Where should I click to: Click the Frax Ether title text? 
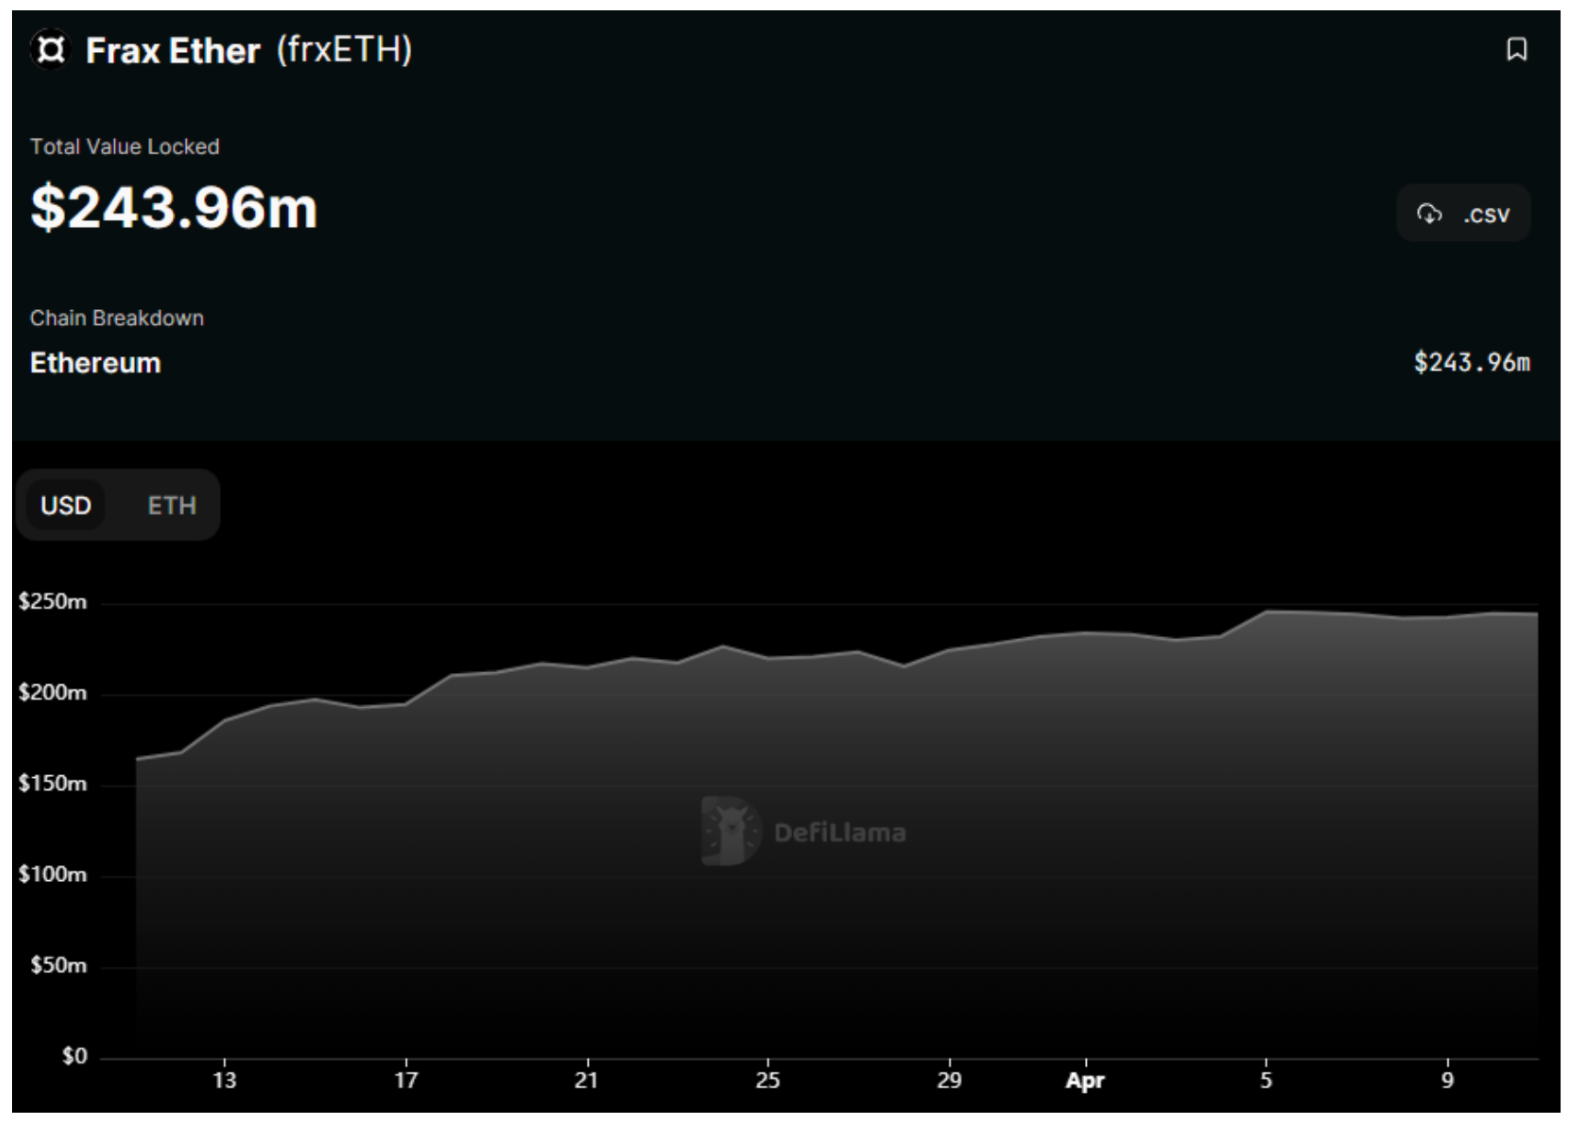tap(172, 50)
